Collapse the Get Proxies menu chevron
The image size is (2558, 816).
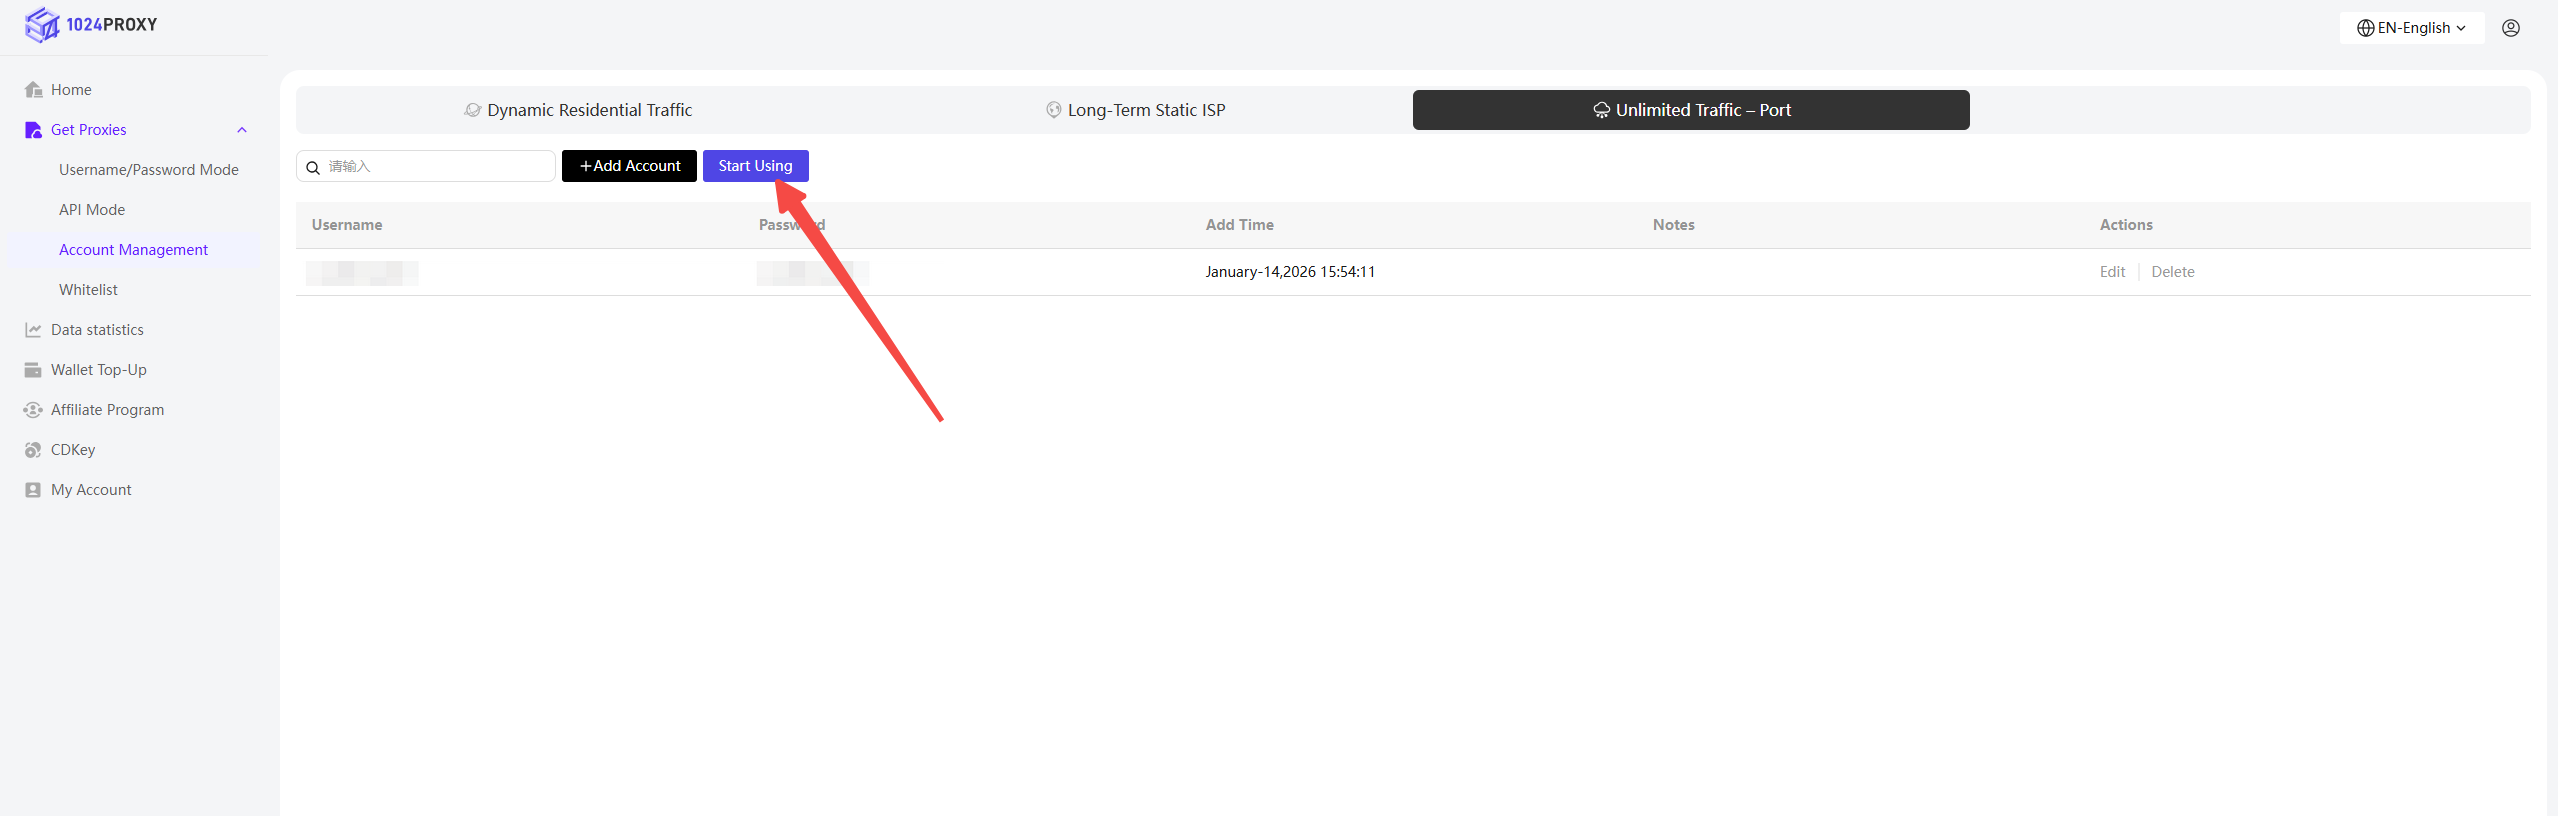[241, 130]
